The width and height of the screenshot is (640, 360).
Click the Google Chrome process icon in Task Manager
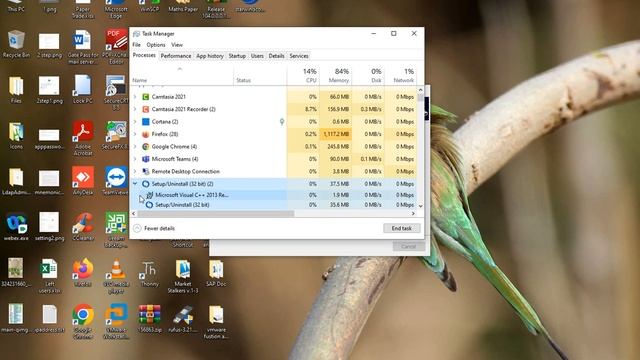pos(145,147)
